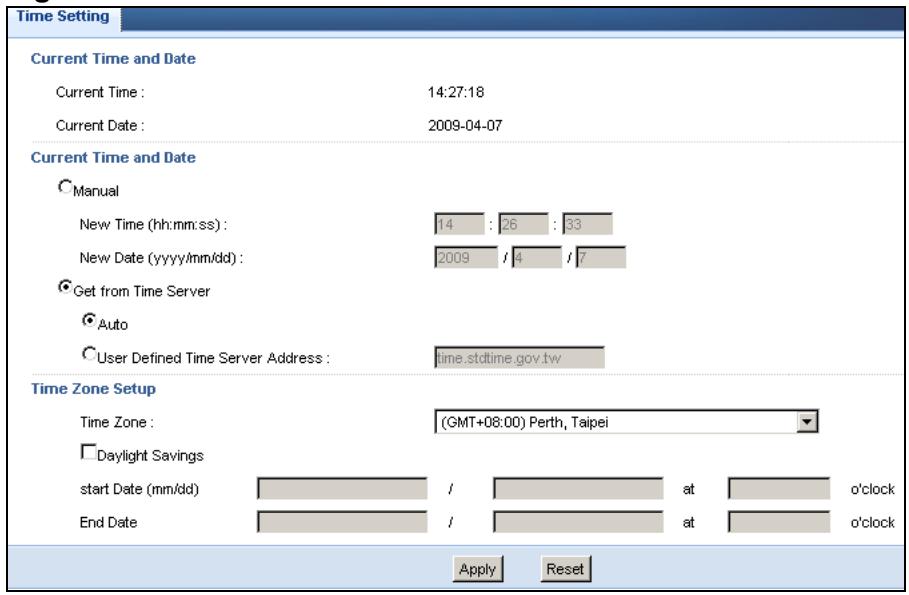Click the New Time minutes field
The height and width of the screenshot is (595, 909).
tap(523, 224)
